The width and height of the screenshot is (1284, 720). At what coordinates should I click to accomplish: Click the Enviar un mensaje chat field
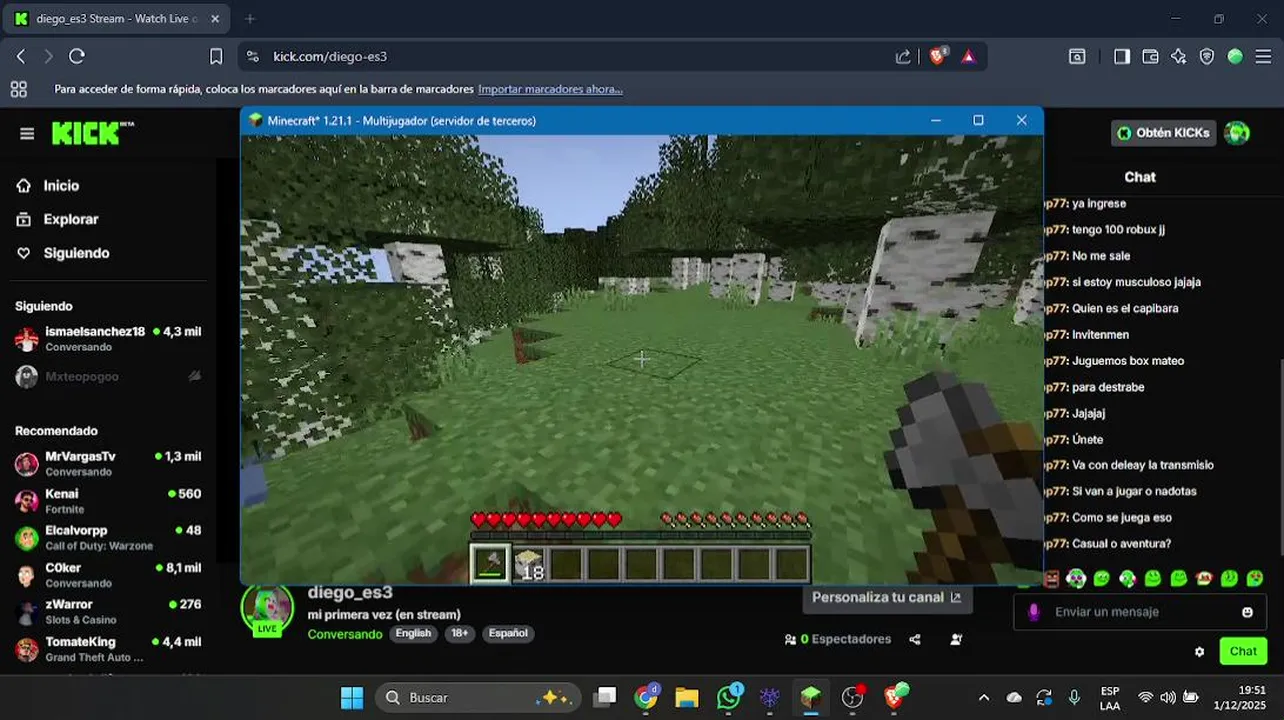1139,612
